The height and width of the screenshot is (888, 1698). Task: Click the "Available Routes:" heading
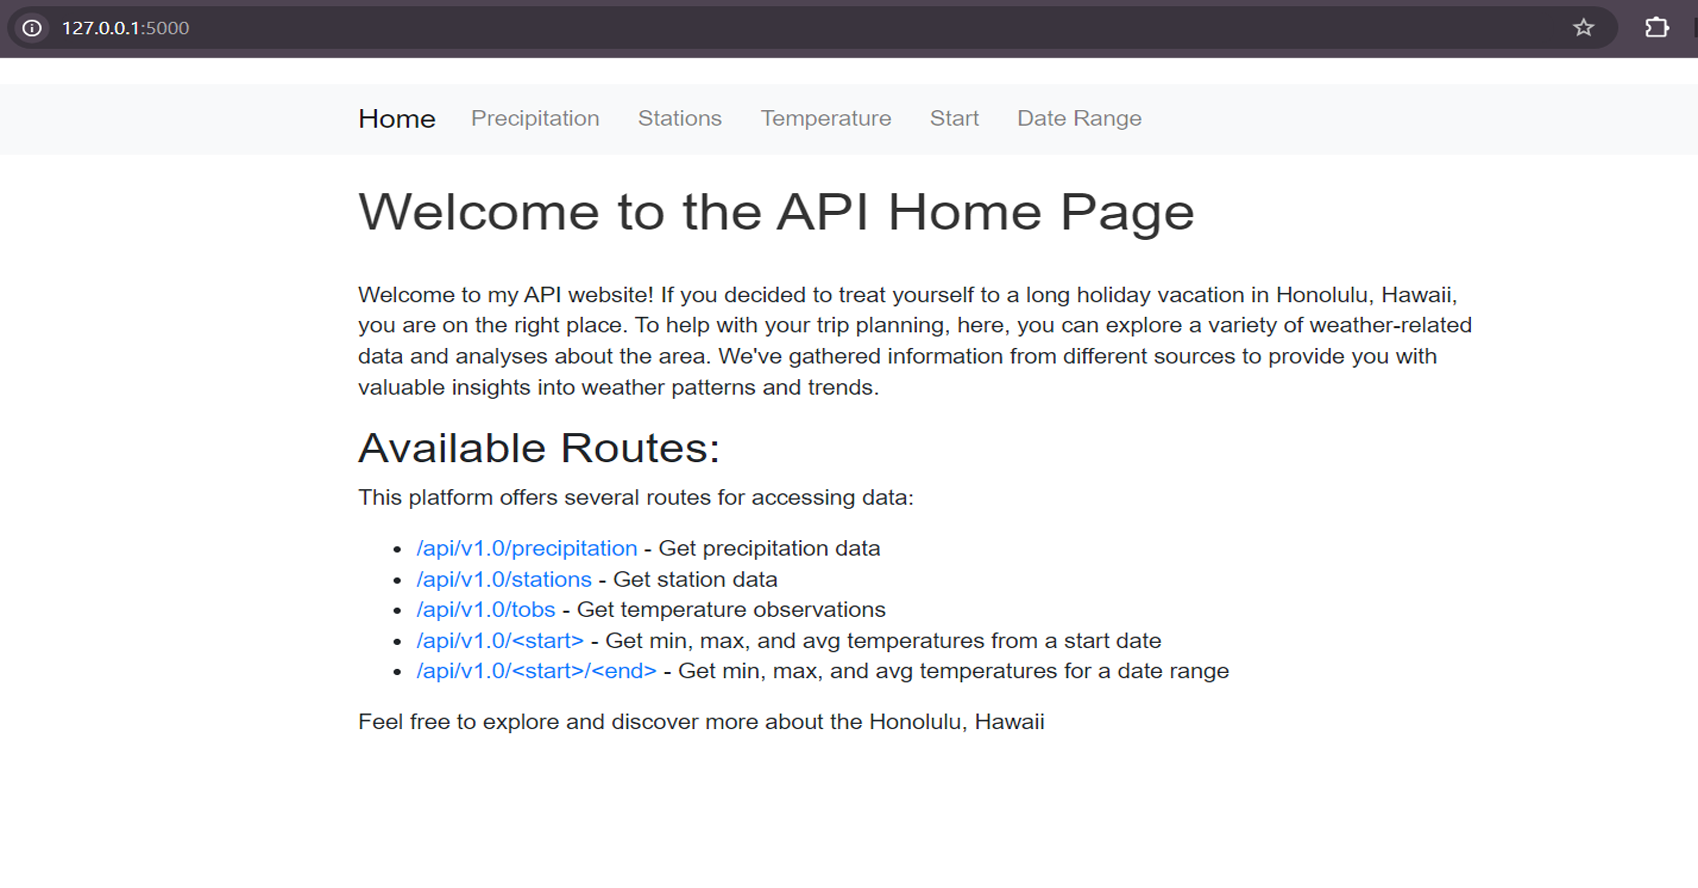(539, 448)
